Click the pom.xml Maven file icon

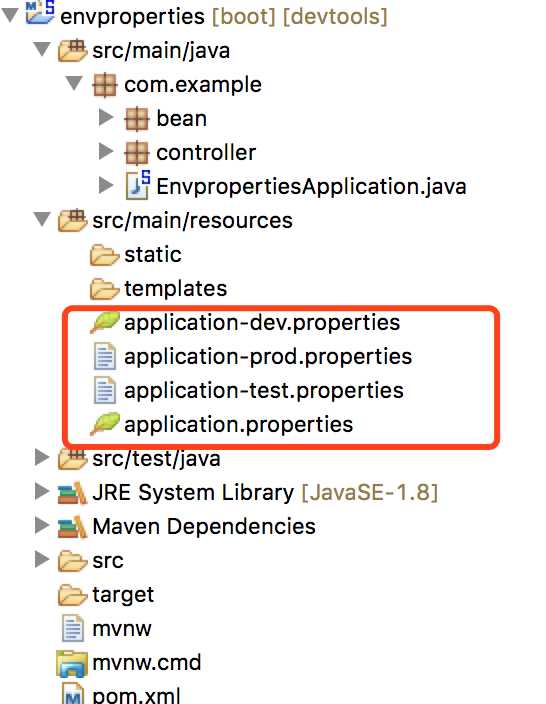coord(73,694)
